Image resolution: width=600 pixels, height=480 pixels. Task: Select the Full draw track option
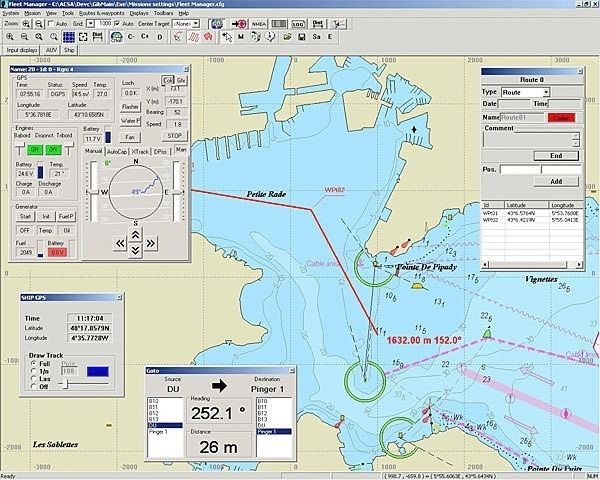[34, 363]
